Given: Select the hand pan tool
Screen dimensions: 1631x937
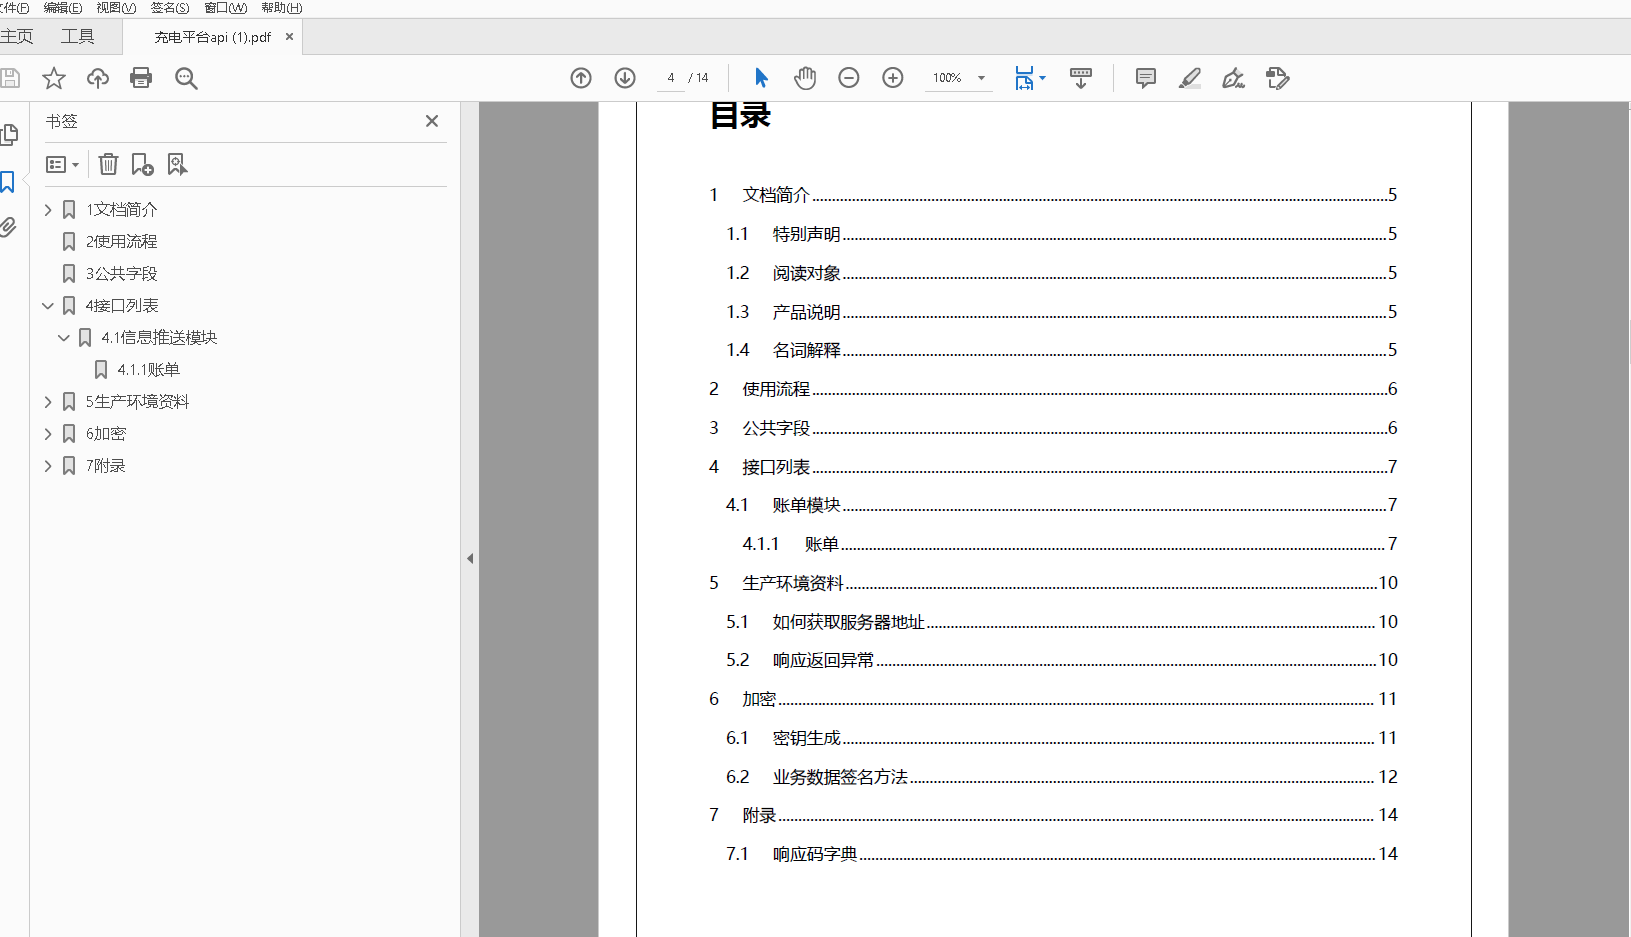Looking at the screenshot, I should coord(805,78).
